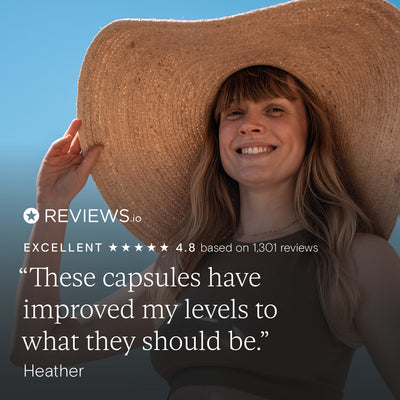
Task: Click the fifth star next to 4.8
Action: [x=164, y=248]
